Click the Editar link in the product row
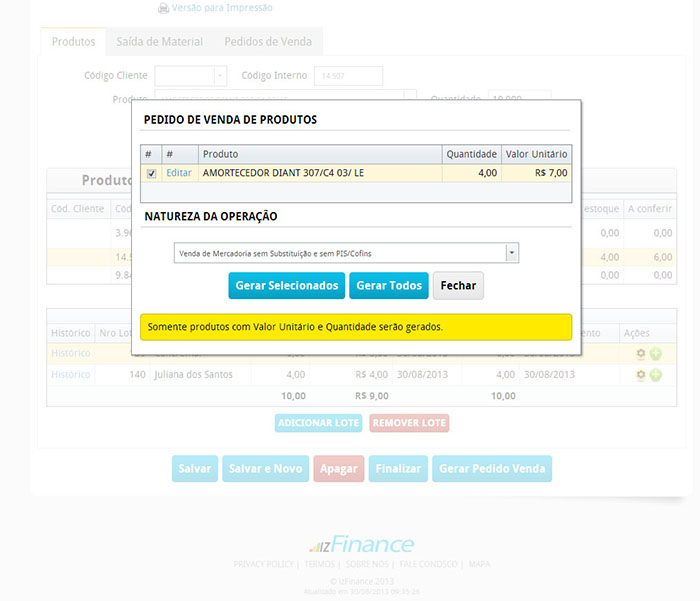700x601 pixels. 179,173
